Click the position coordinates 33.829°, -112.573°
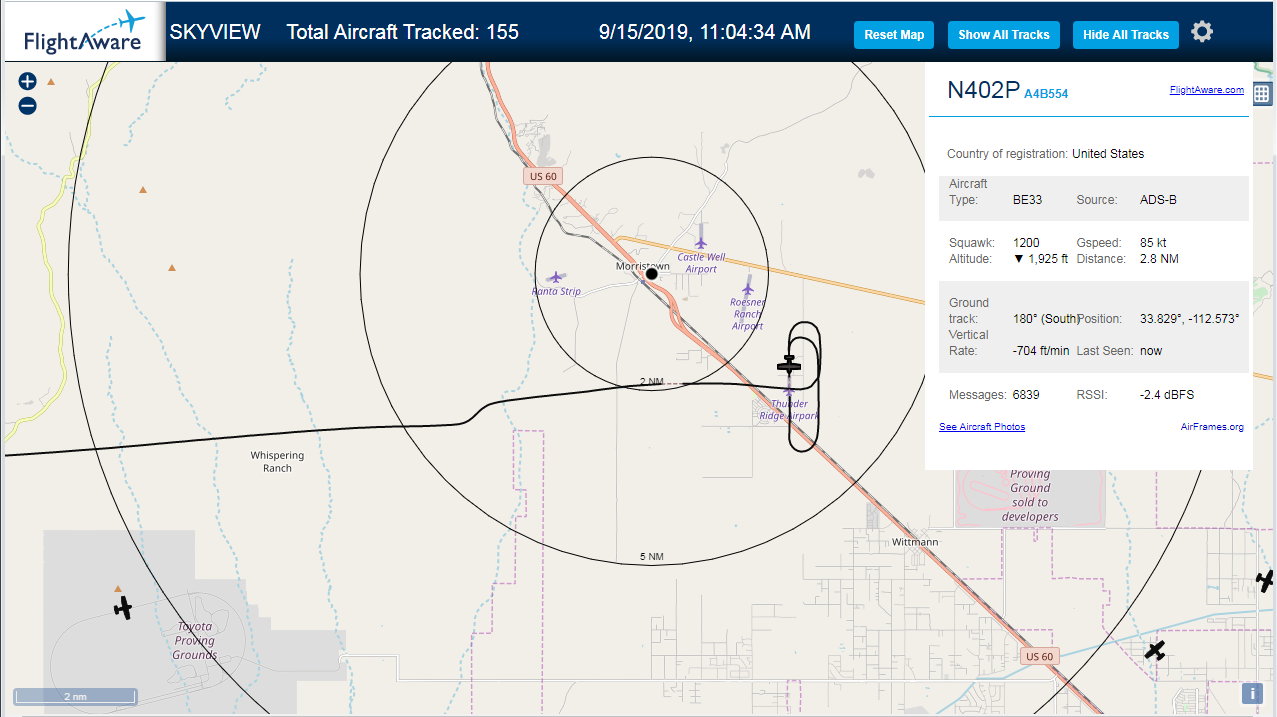 coord(1190,319)
